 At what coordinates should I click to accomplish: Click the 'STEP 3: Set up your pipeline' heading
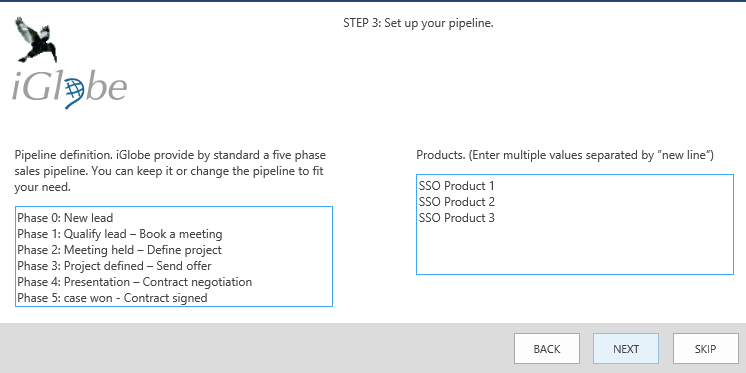pyautogui.click(x=418, y=23)
